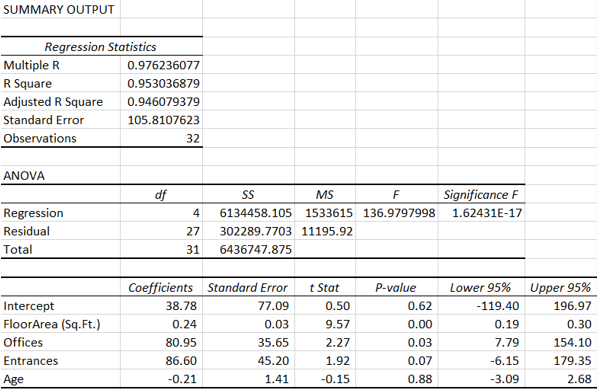The image size is (597, 389).
Task: Select the Offices row label
Action: coord(23,342)
